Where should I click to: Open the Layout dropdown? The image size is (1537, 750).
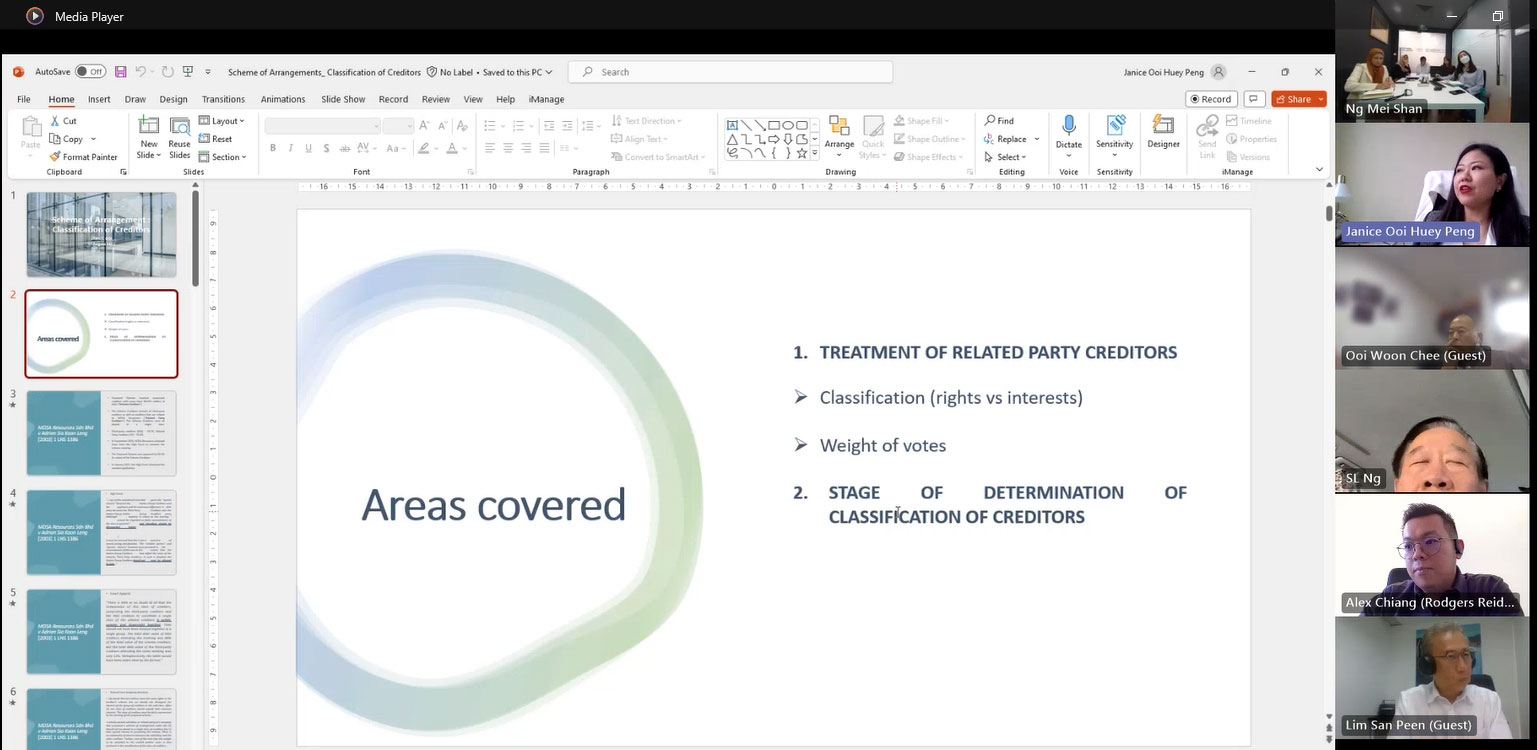pyautogui.click(x=222, y=121)
